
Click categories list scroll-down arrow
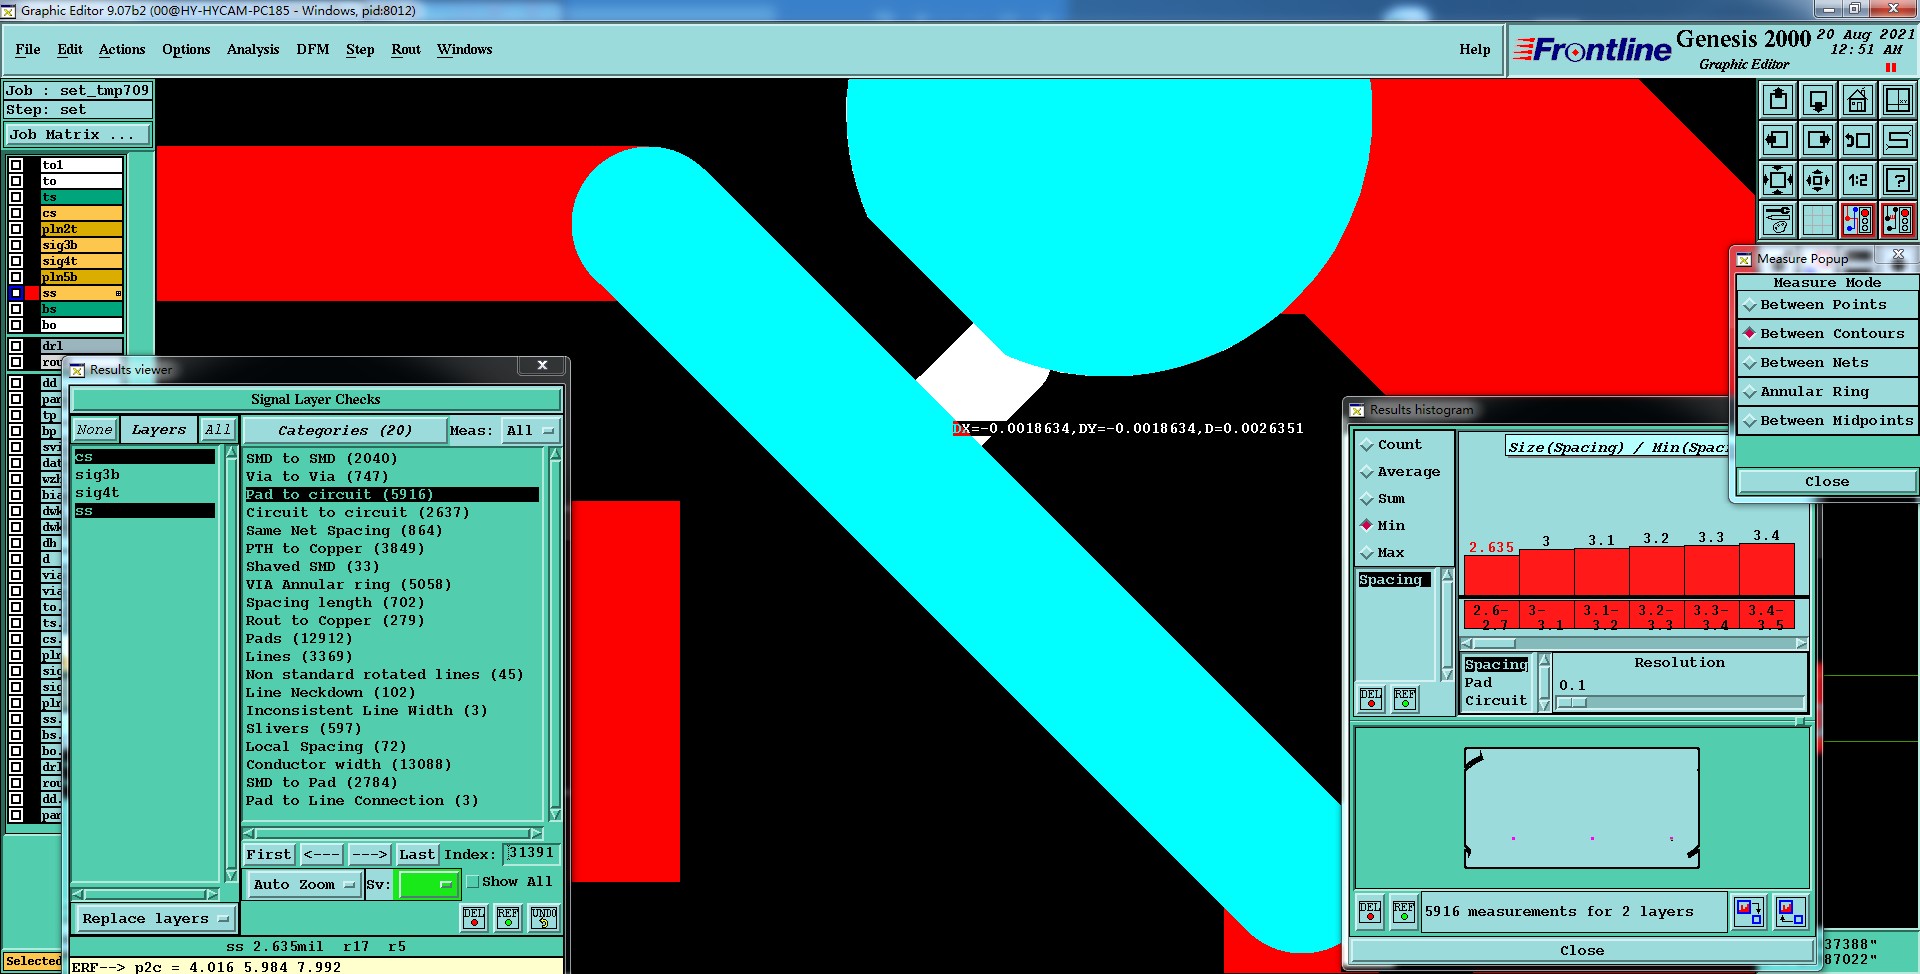tap(555, 815)
